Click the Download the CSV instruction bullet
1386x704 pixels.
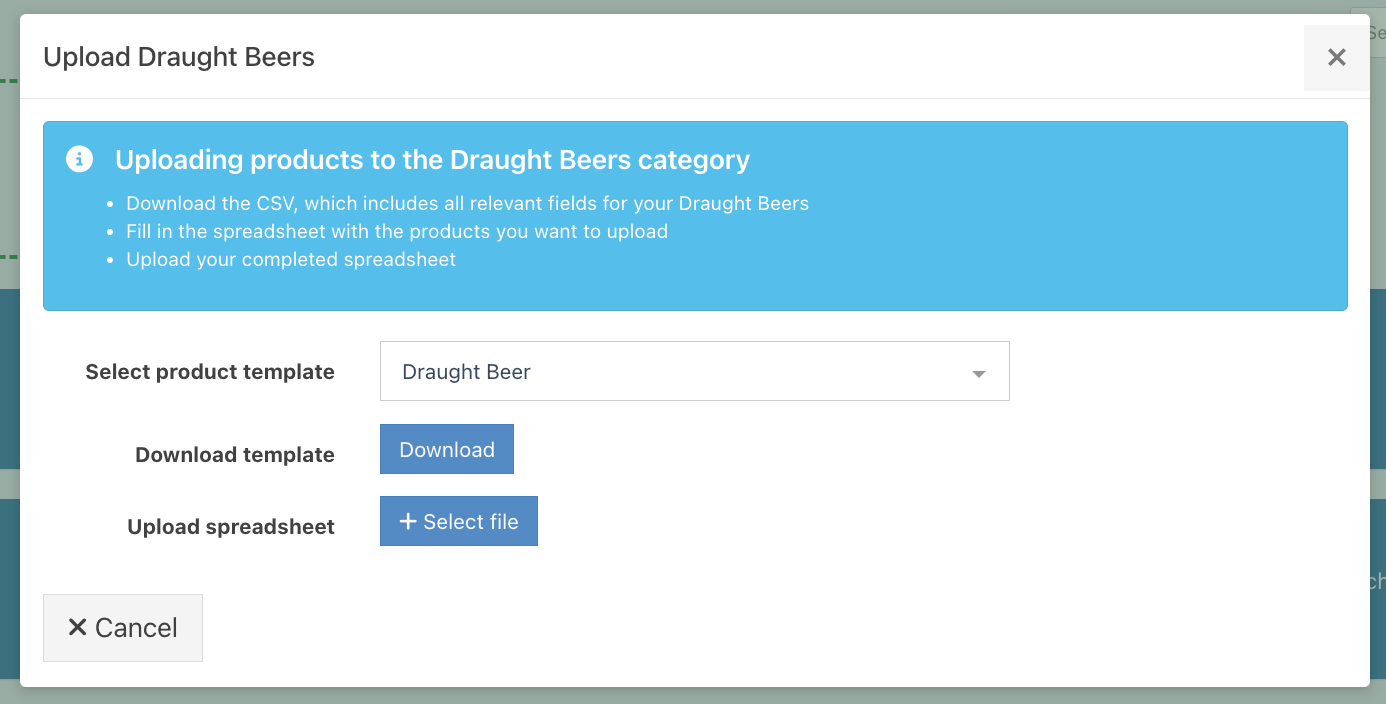467,203
